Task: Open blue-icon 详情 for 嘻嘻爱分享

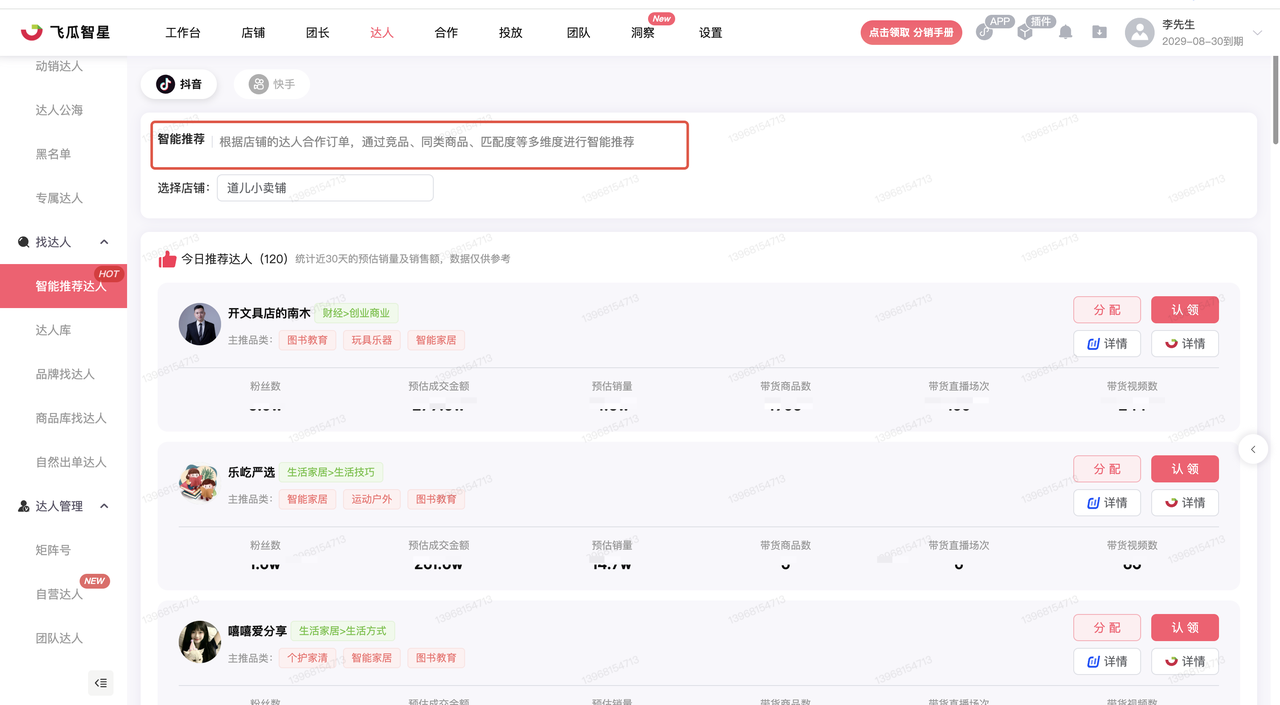Action: click(1107, 661)
